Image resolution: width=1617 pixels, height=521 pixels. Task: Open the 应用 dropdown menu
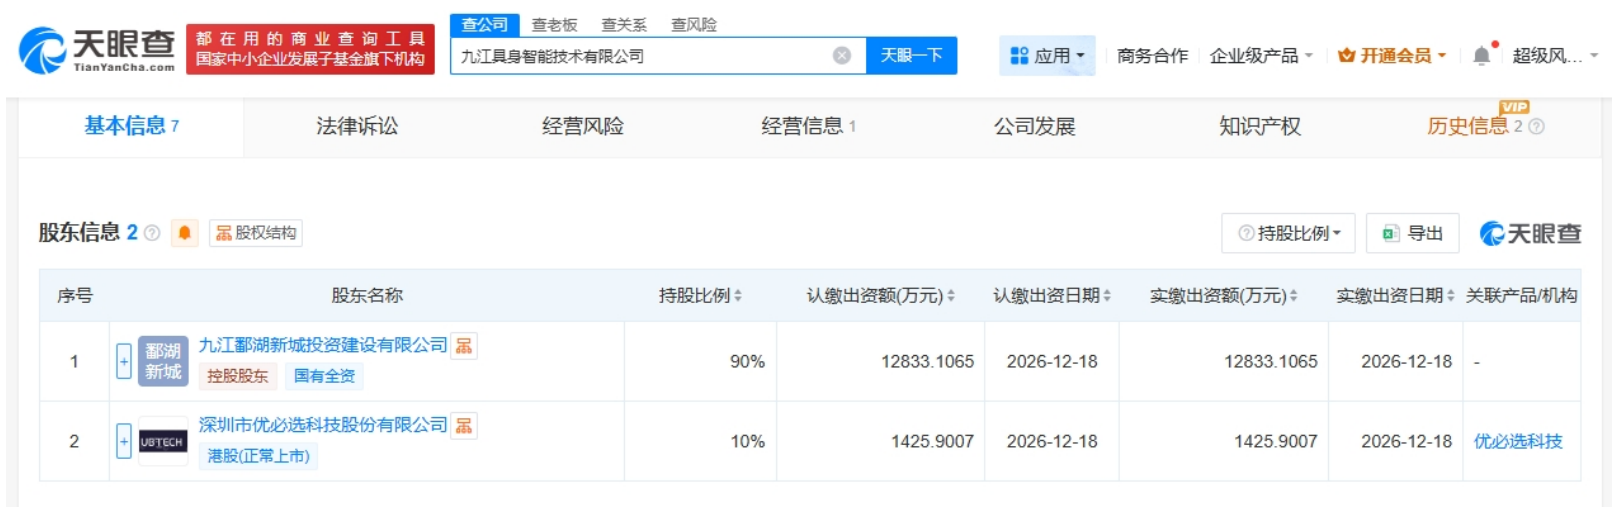pyautogui.click(x=1047, y=56)
